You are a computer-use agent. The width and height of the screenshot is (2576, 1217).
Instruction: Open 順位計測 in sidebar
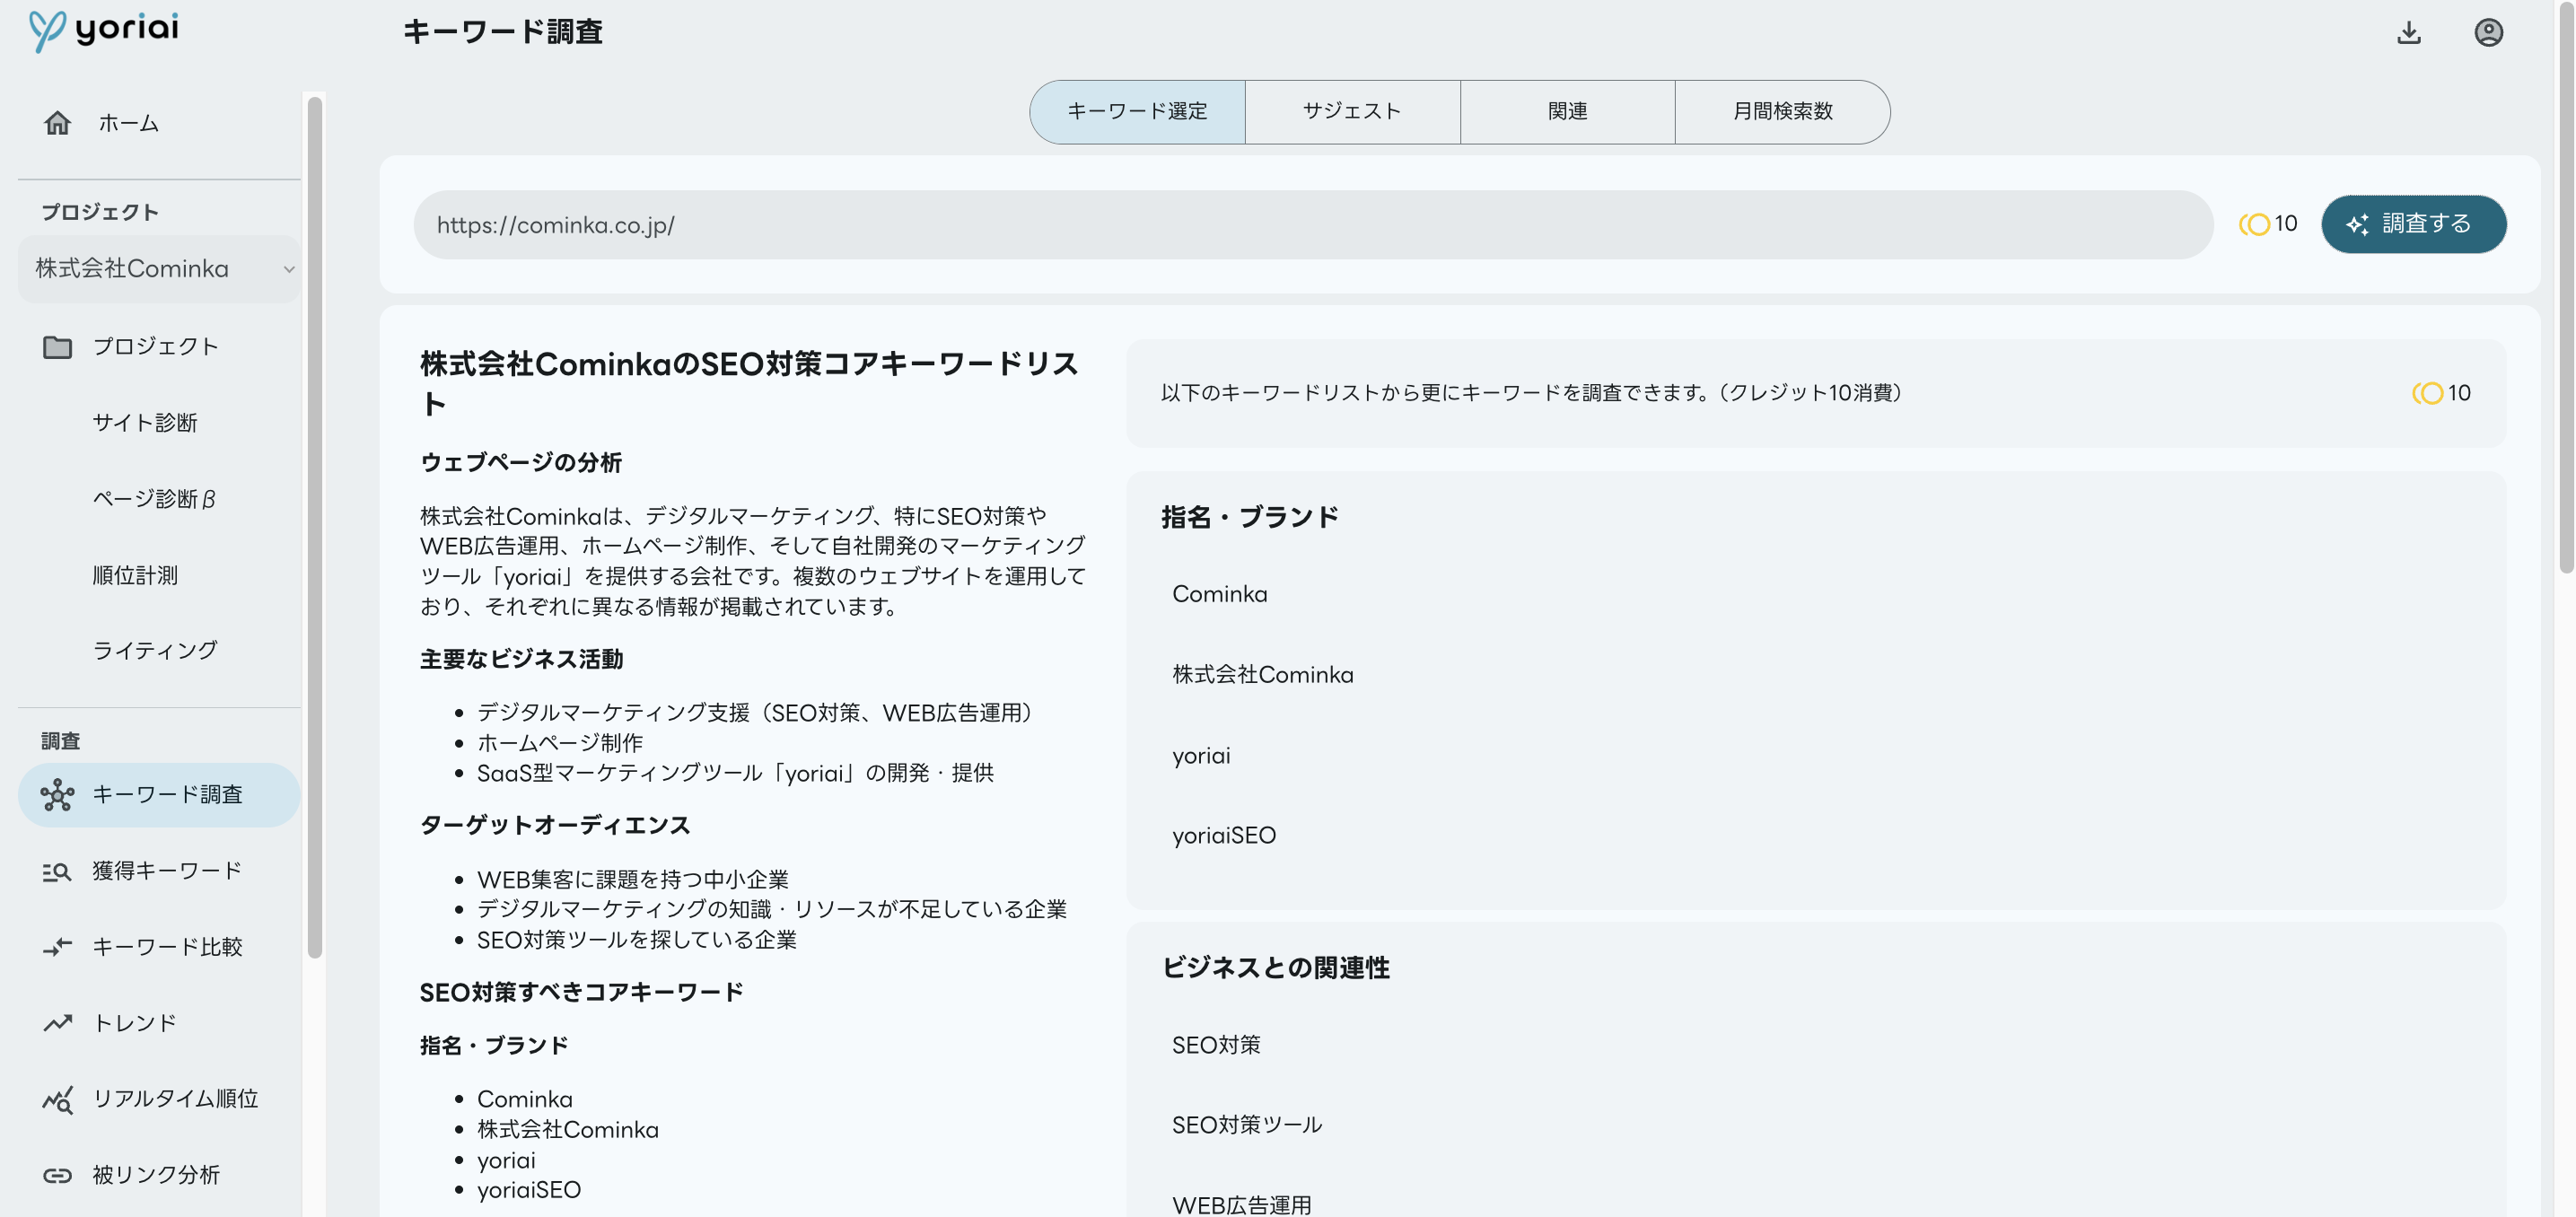click(x=135, y=575)
